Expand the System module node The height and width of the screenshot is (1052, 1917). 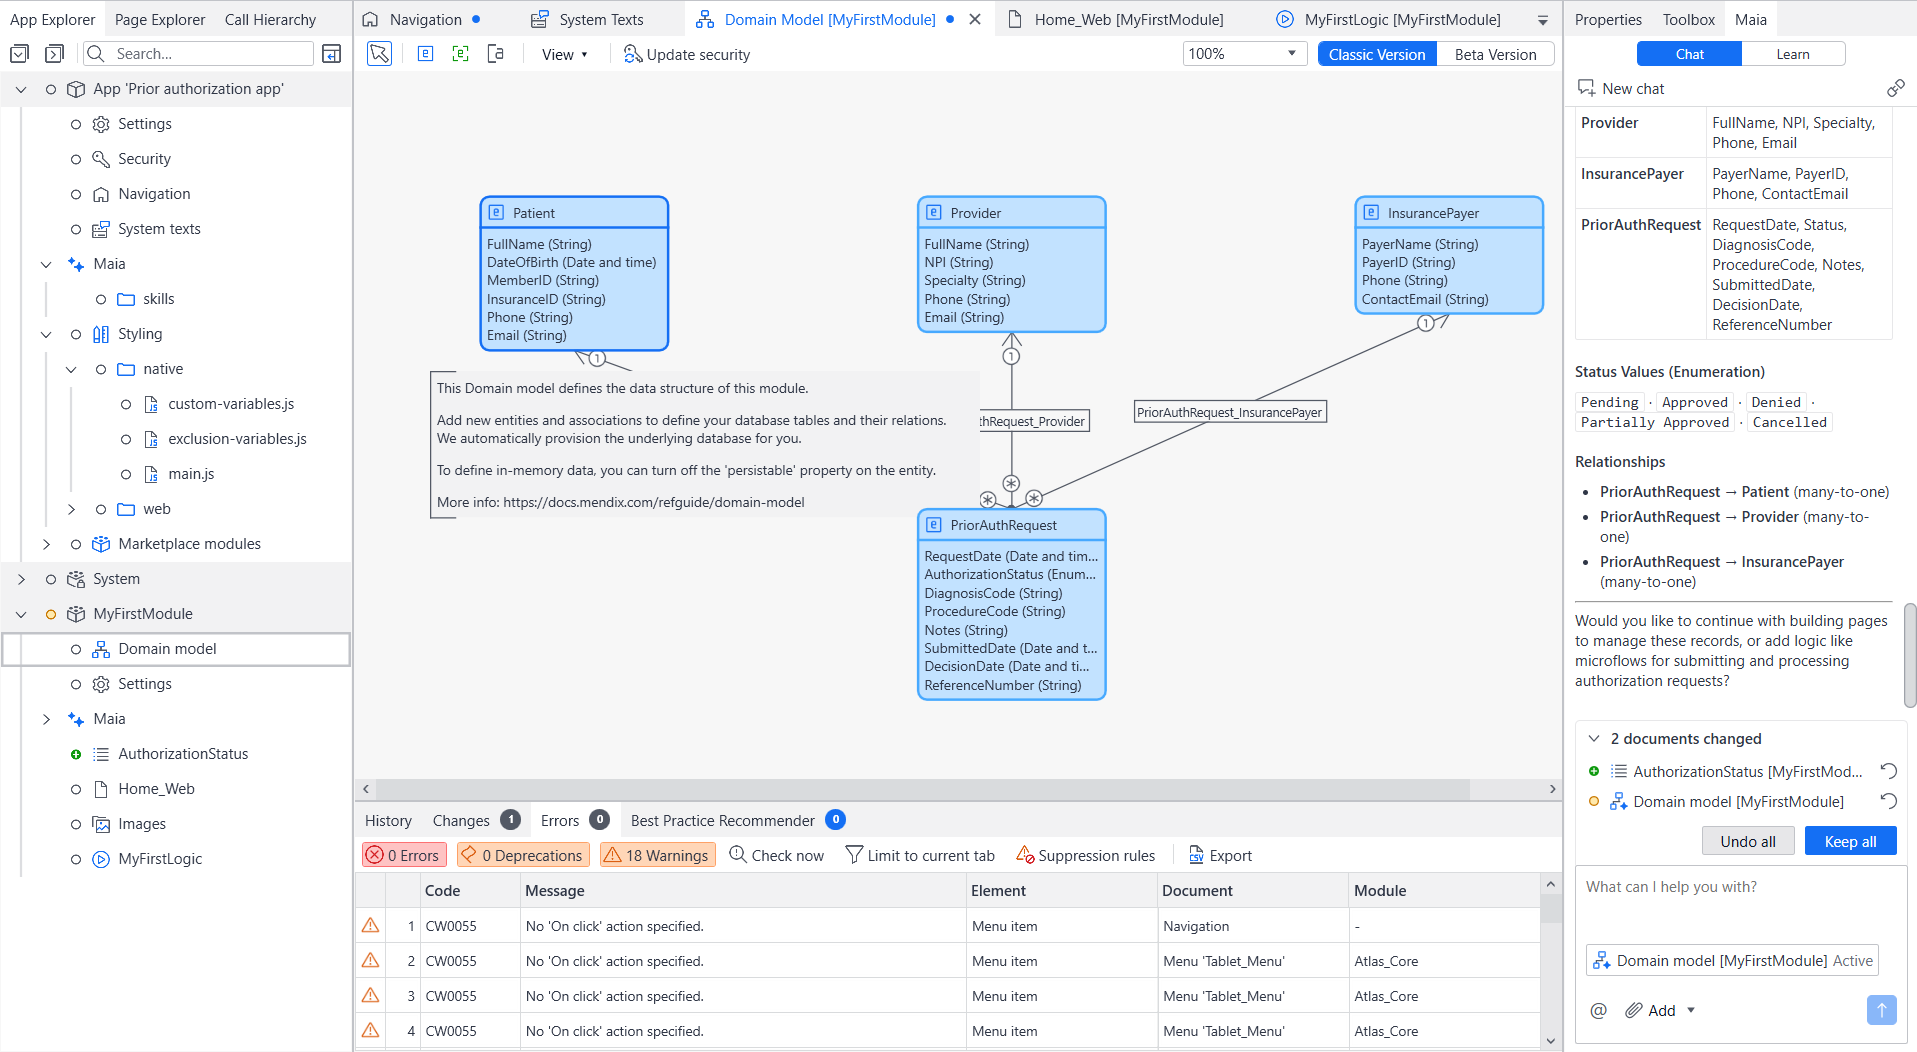pos(21,579)
